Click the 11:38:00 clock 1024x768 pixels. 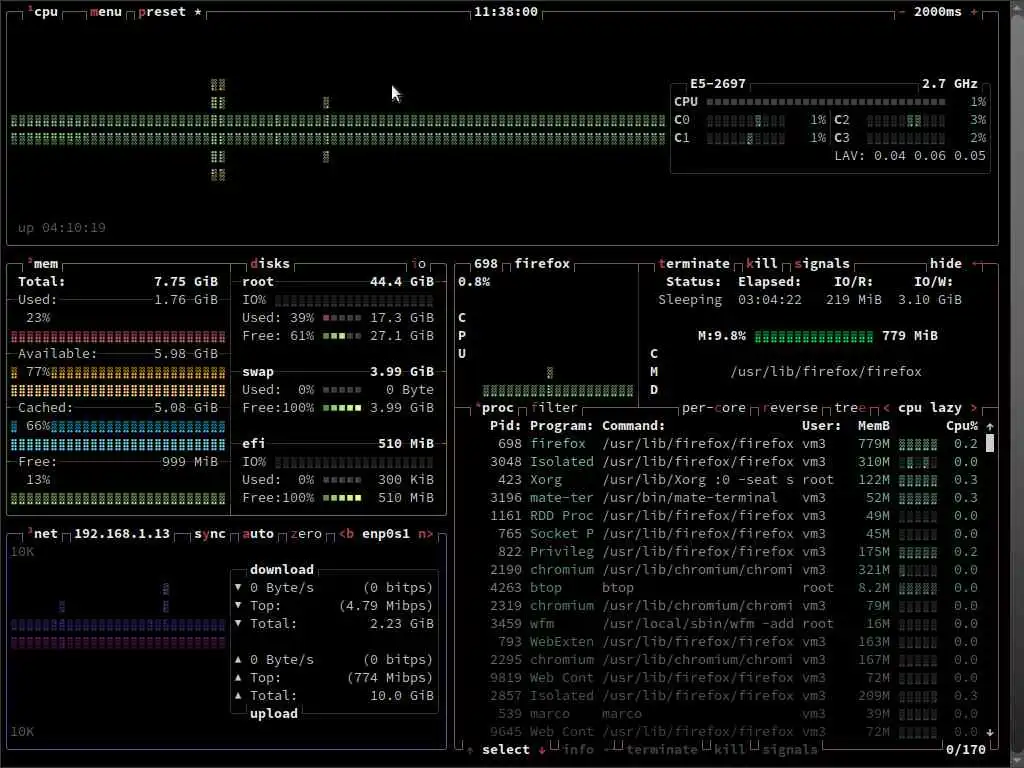tap(506, 12)
